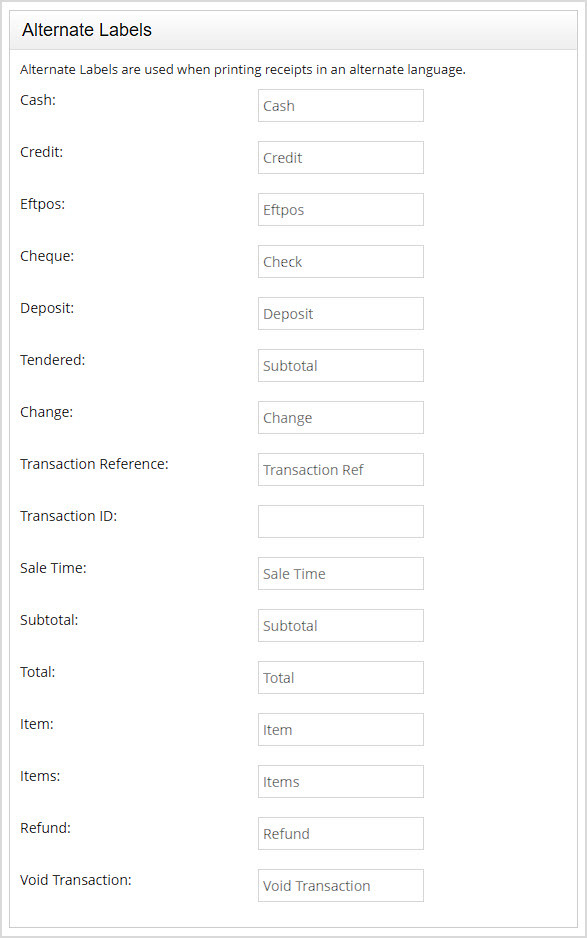Click the Refund input field

340,833
